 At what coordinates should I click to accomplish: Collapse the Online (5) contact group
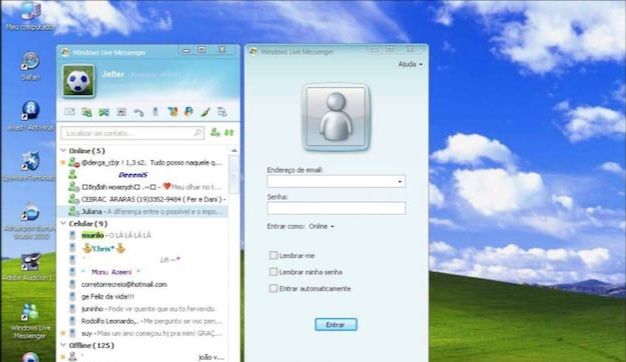tap(63, 150)
